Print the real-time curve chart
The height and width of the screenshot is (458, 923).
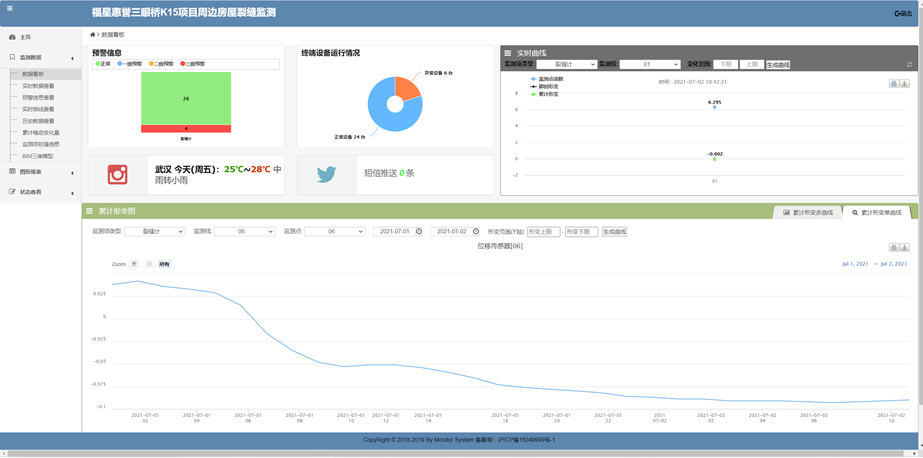click(894, 84)
